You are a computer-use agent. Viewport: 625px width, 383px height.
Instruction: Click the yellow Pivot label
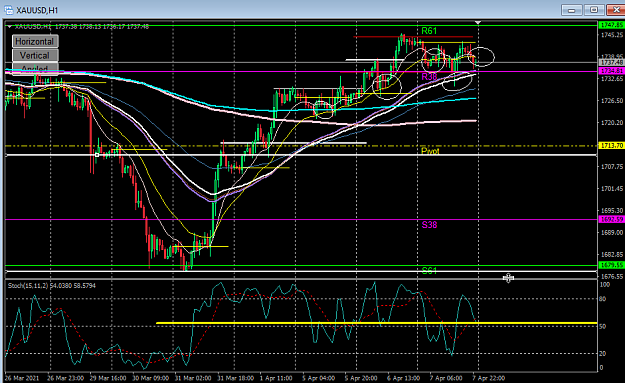tap(430, 151)
